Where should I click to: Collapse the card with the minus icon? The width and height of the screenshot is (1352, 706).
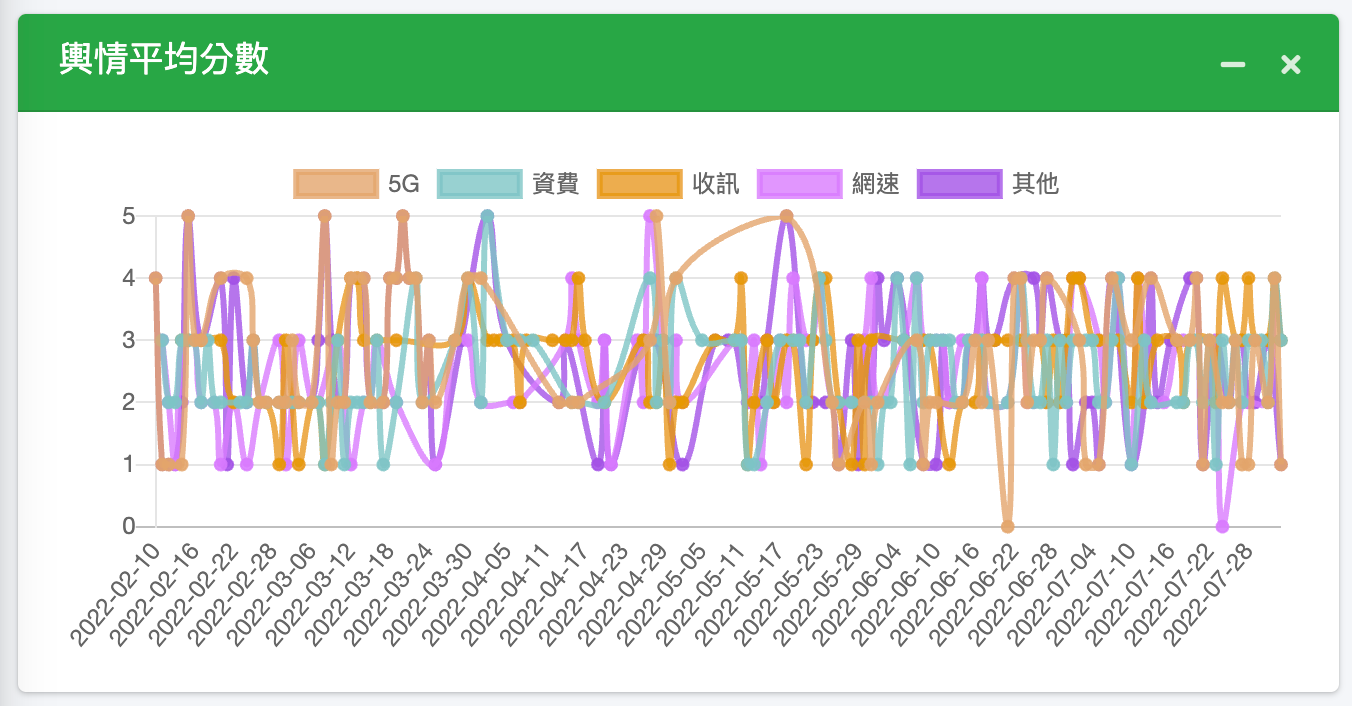pyautogui.click(x=1232, y=65)
